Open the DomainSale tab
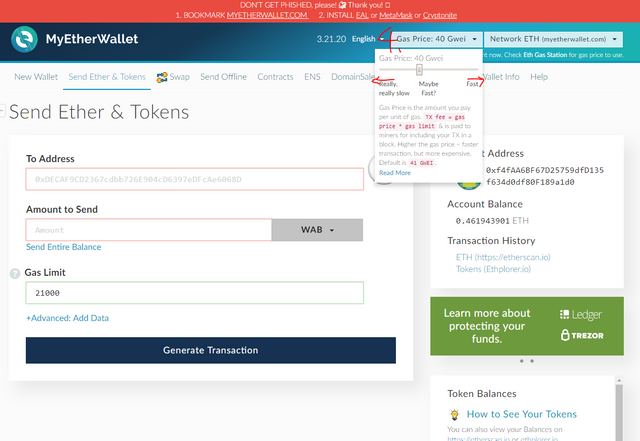 point(353,77)
